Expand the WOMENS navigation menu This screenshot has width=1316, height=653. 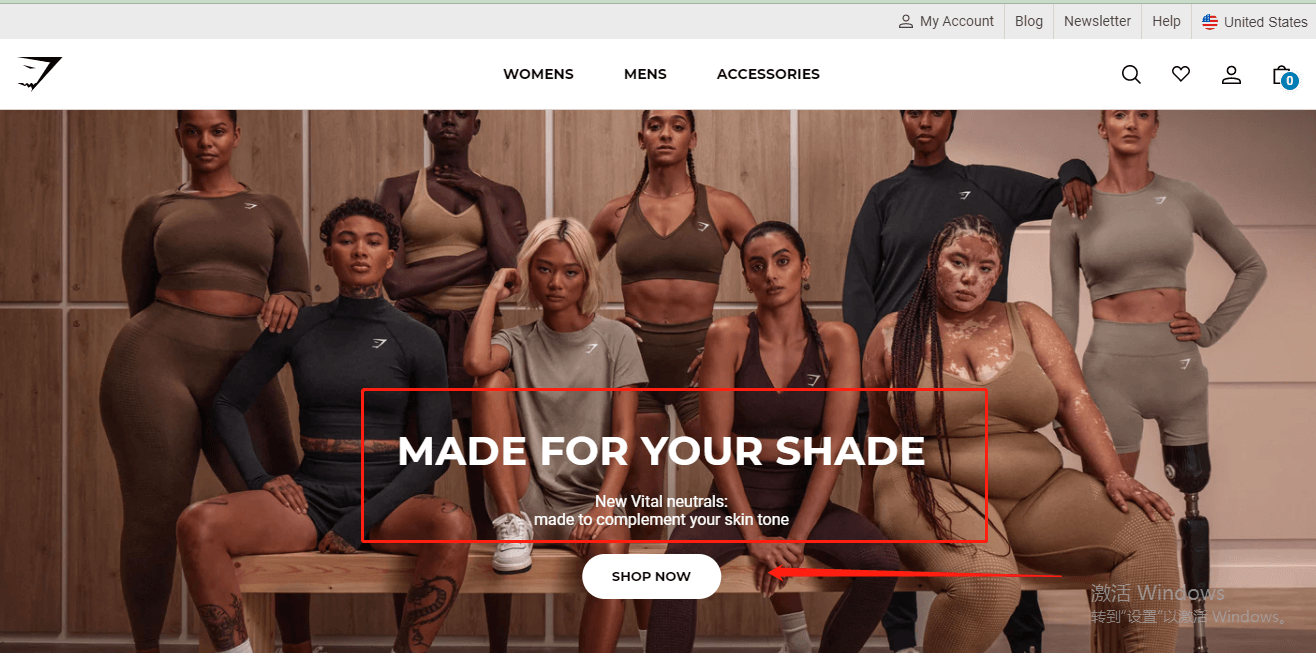(x=538, y=74)
